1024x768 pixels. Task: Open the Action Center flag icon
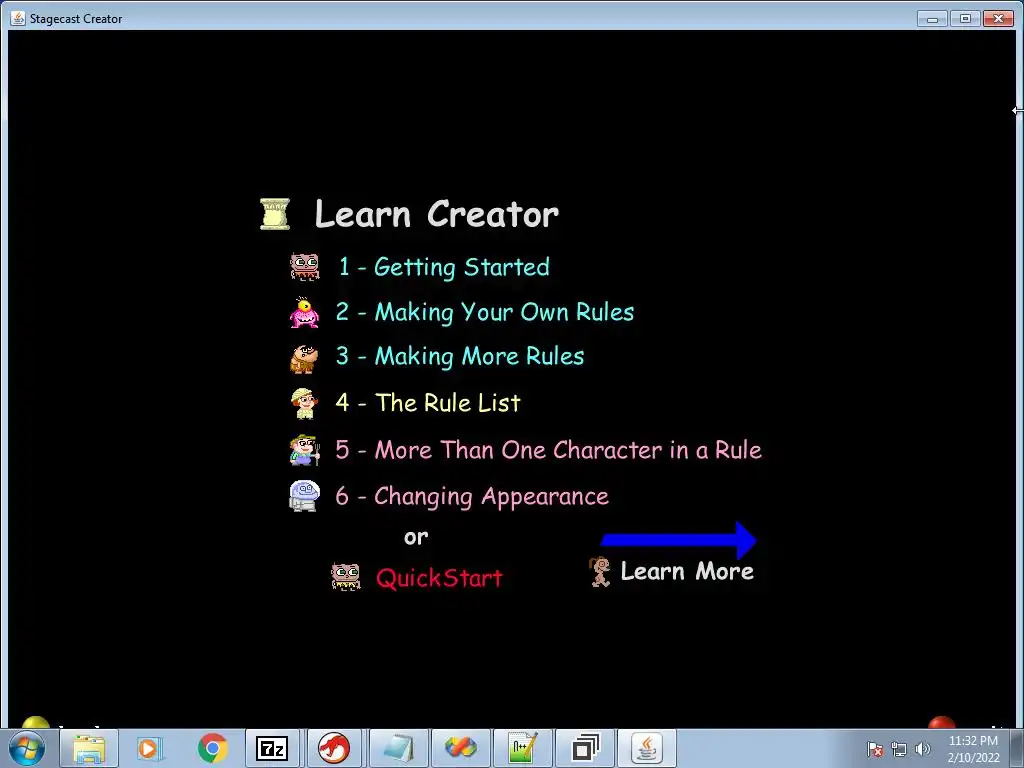coord(875,749)
